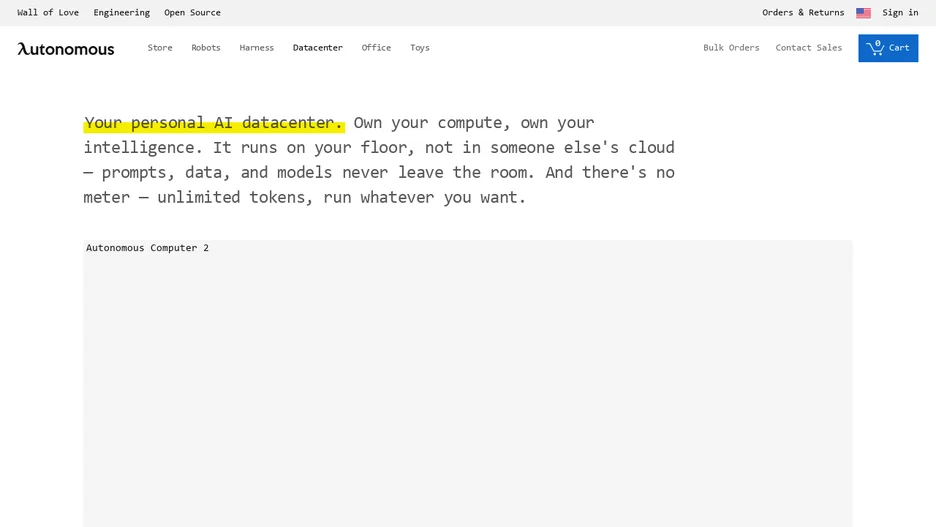
Task: Click Sign in
Action: coord(900,13)
